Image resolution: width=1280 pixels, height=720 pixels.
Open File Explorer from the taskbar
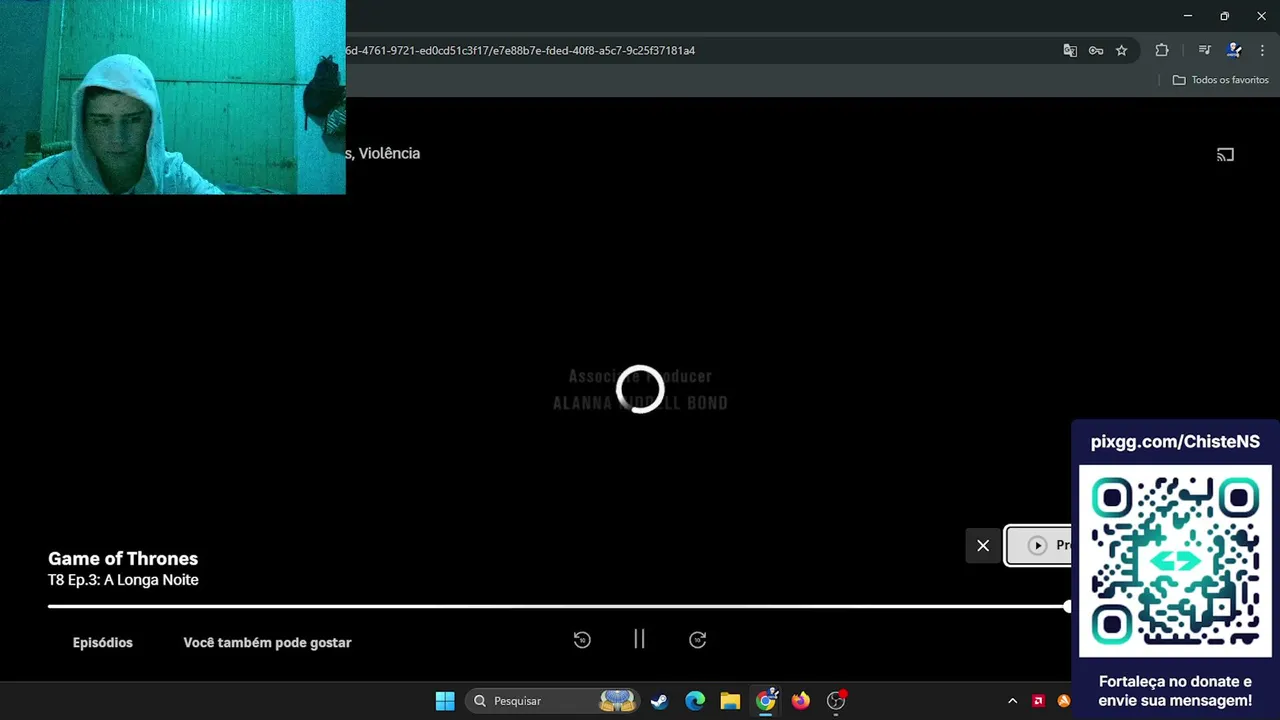point(730,701)
